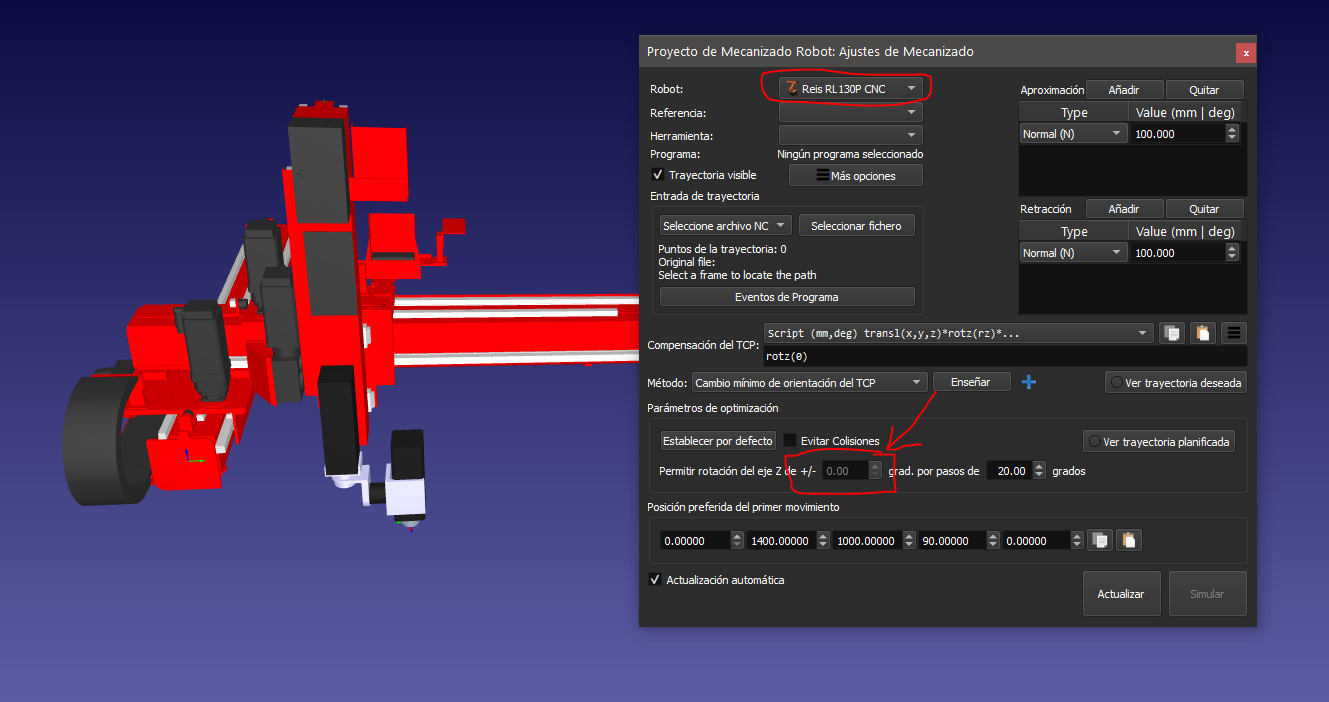1329x702 pixels.
Task: Copy the TCP compensation script
Action: click(x=1171, y=333)
